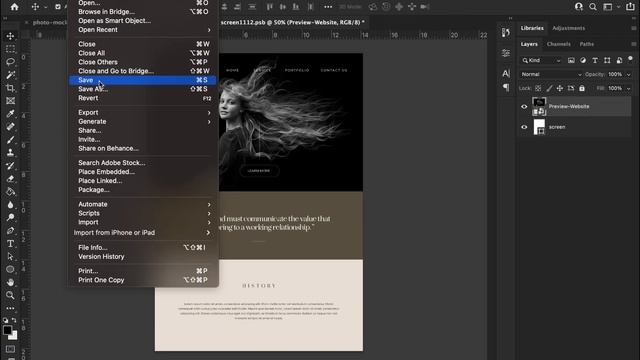The image size is (640, 360).
Task: Open the Kind filter dropdown
Action: coord(541,60)
